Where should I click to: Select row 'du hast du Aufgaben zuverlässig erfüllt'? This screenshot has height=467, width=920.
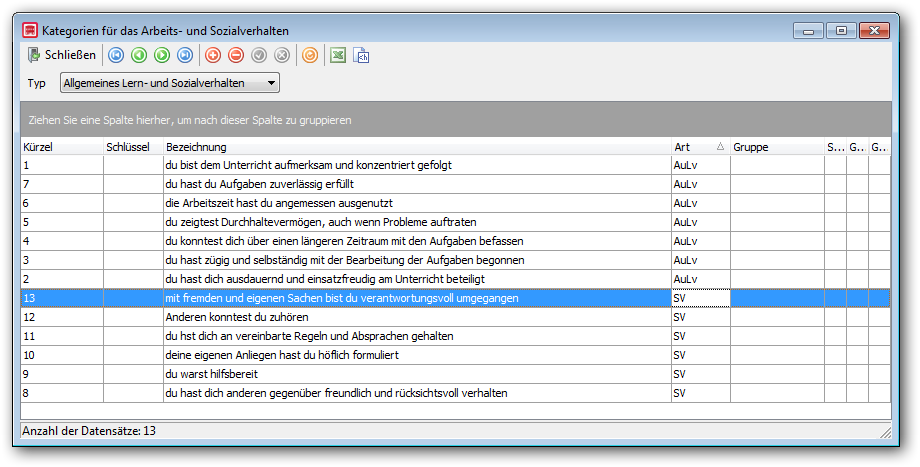[455, 184]
